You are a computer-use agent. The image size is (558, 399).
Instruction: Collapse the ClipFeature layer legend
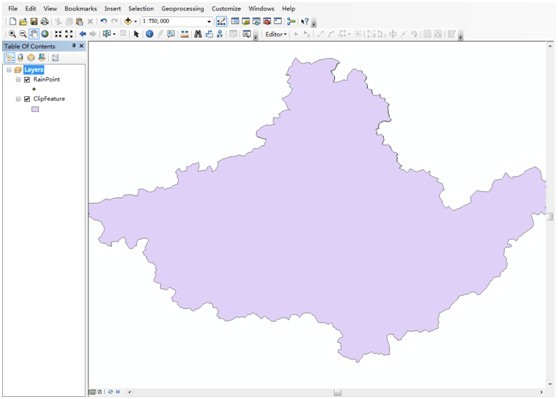(18, 99)
